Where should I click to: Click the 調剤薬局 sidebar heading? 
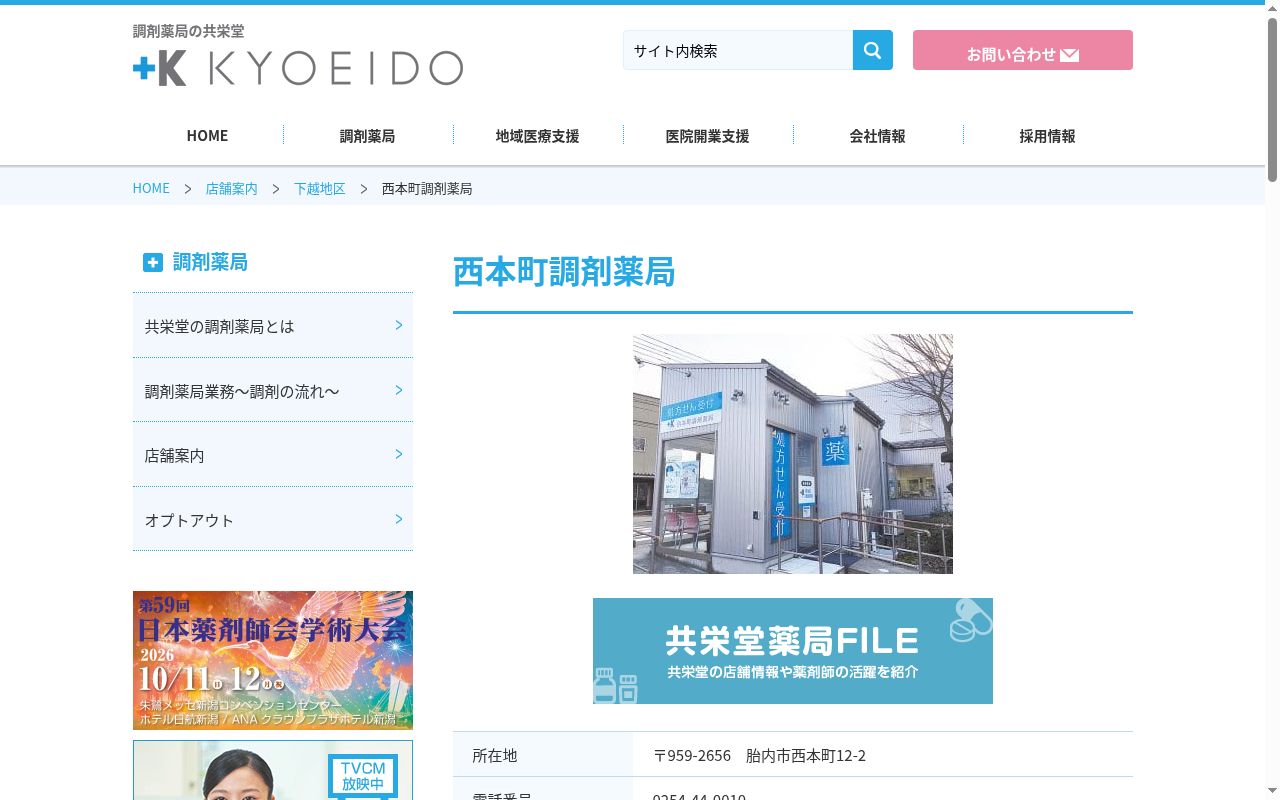coord(210,262)
